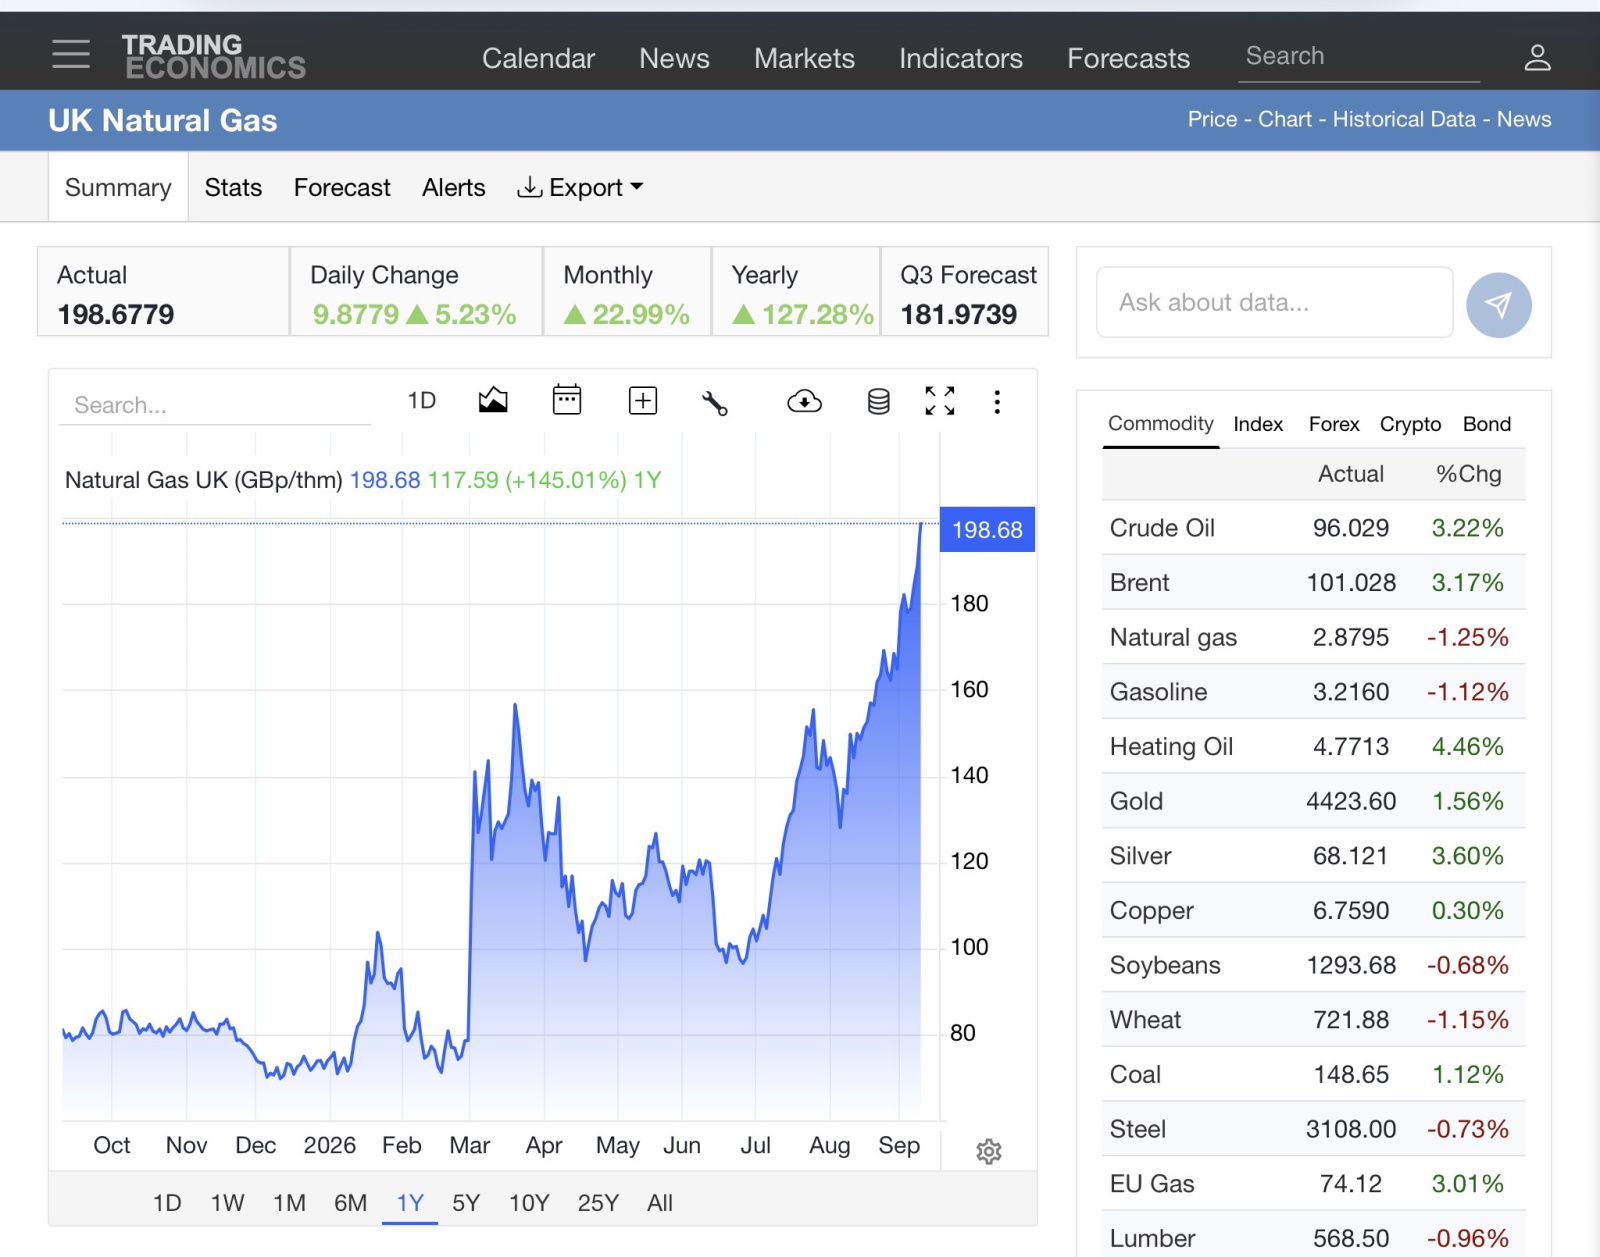Switch to the Forecast tab
This screenshot has height=1257, width=1600.
342,188
